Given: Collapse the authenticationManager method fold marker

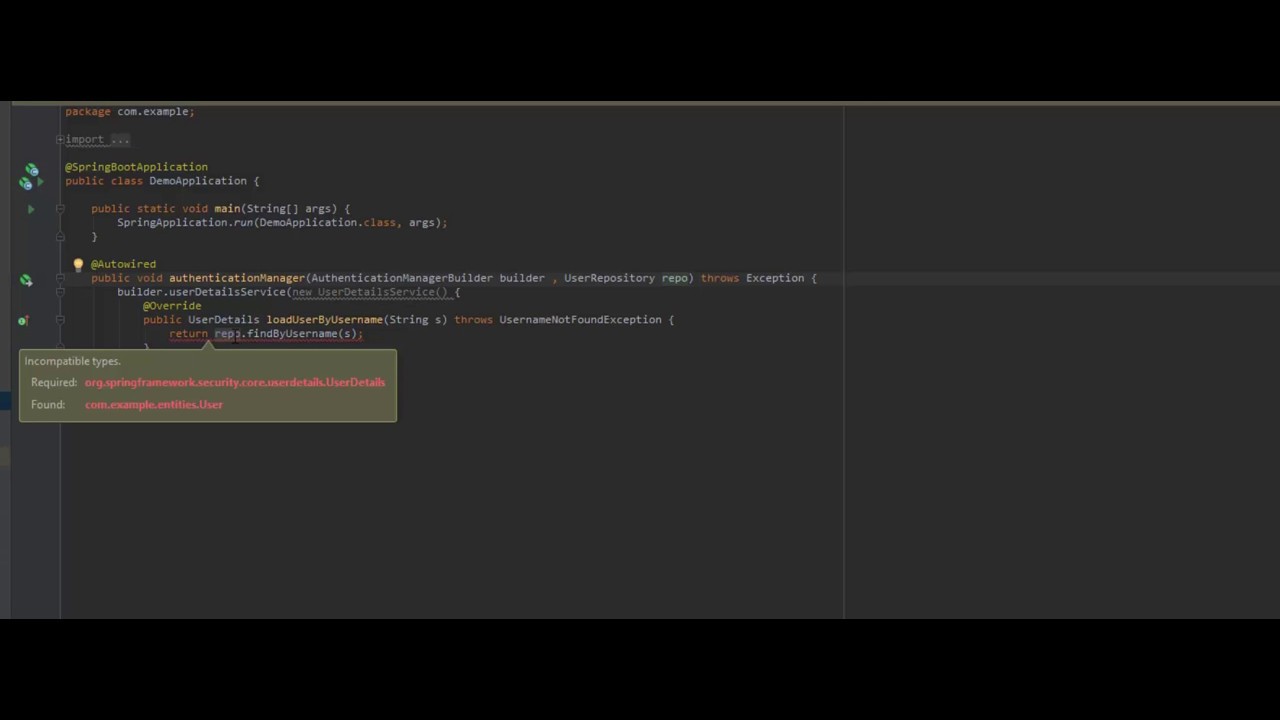Looking at the screenshot, I should click(x=60, y=279).
